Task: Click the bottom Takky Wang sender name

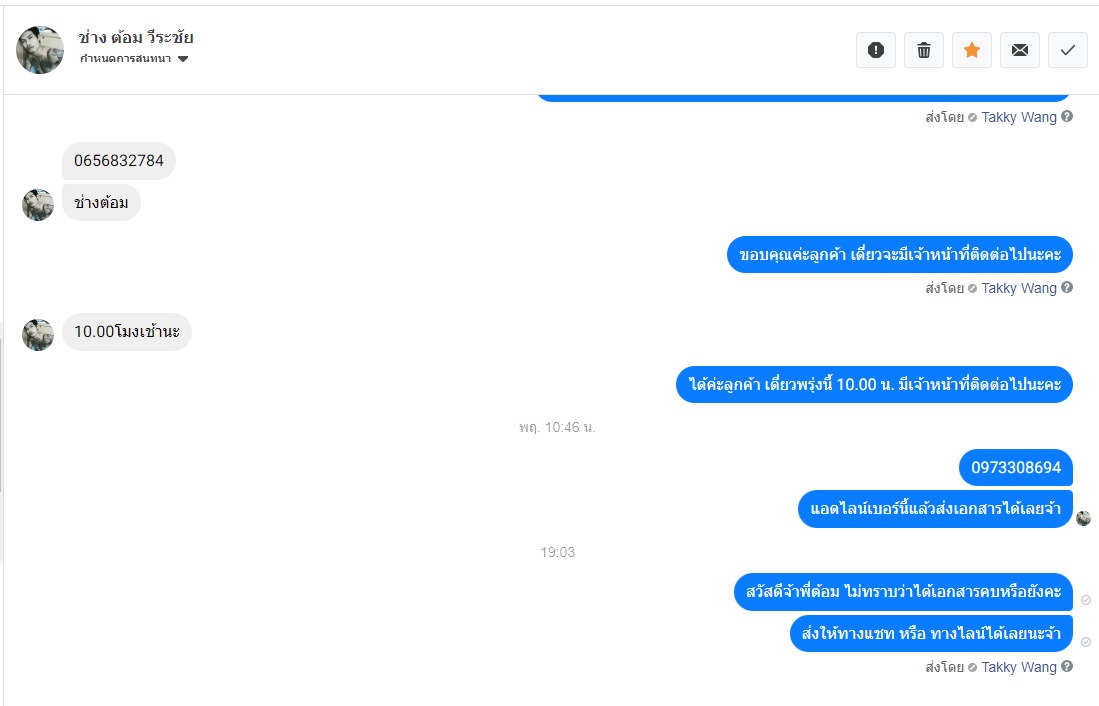Action: 1018,667
